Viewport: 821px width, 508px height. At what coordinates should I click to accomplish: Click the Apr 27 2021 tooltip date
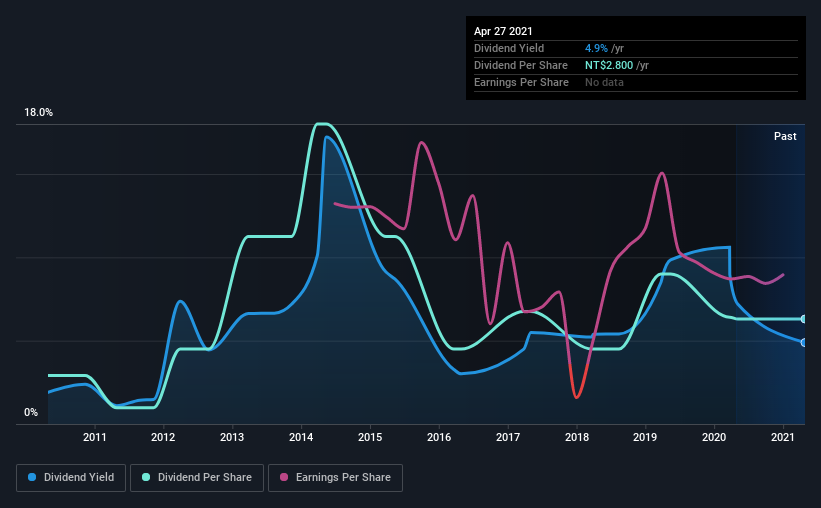(503, 31)
